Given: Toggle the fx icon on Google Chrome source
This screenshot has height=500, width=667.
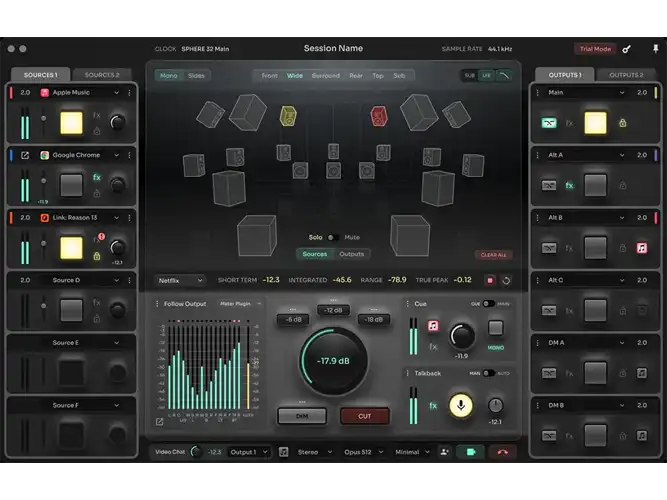Looking at the screenshot, I should [x=97, y=177].
